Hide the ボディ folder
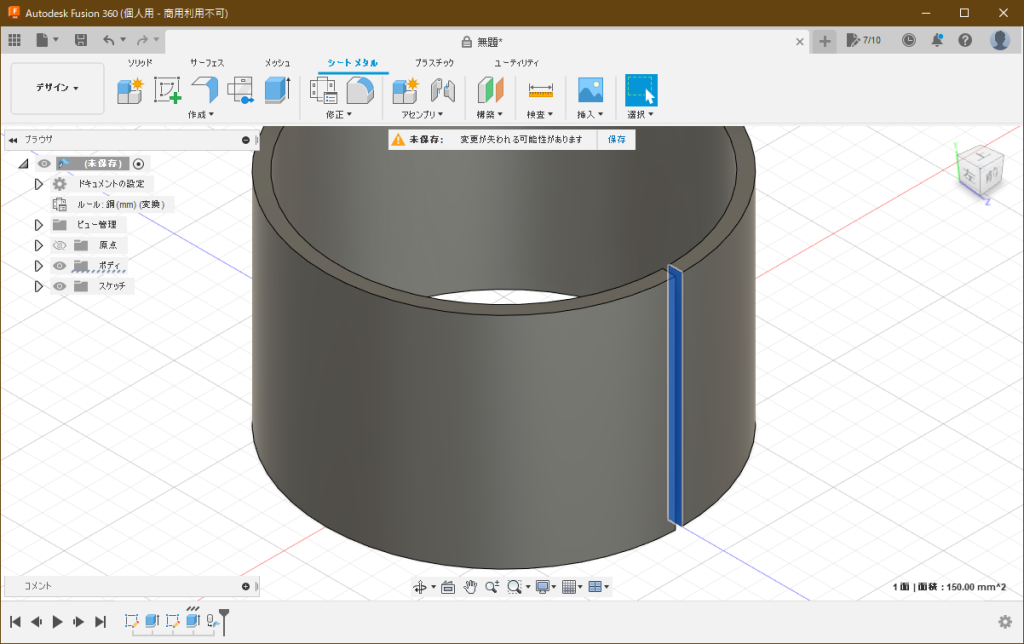Image resolution: width=1024 pixels, height=644 pixels. pos(59,266)
